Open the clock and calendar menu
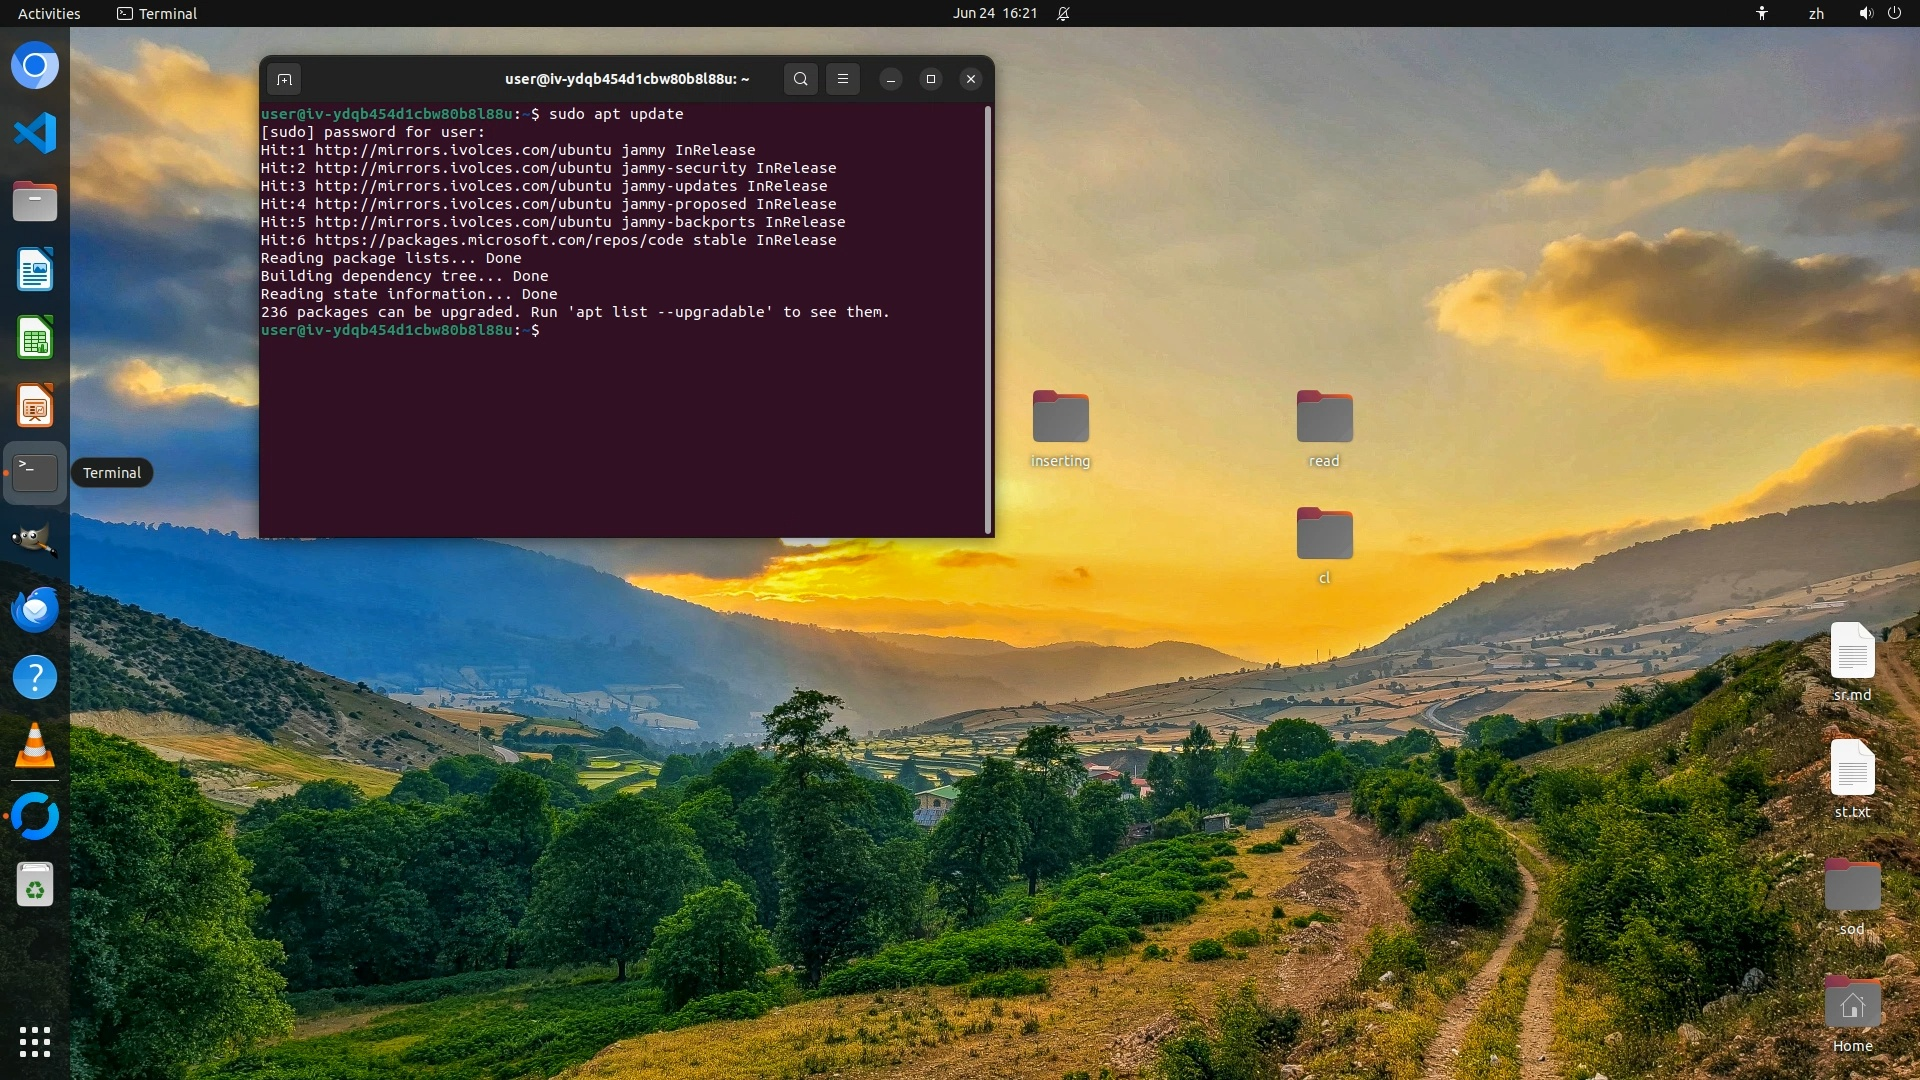1920x1080 pixels. click(x=994, y=13)
